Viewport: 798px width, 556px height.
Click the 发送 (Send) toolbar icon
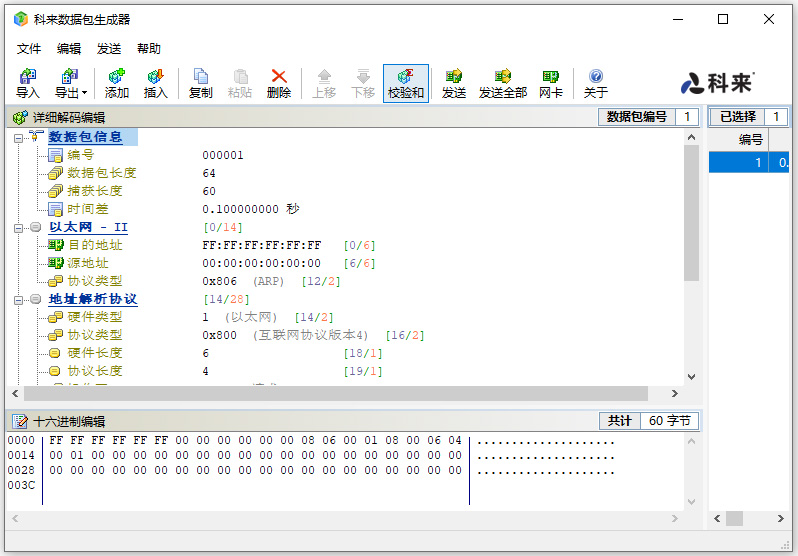click(x=453, y=84)
